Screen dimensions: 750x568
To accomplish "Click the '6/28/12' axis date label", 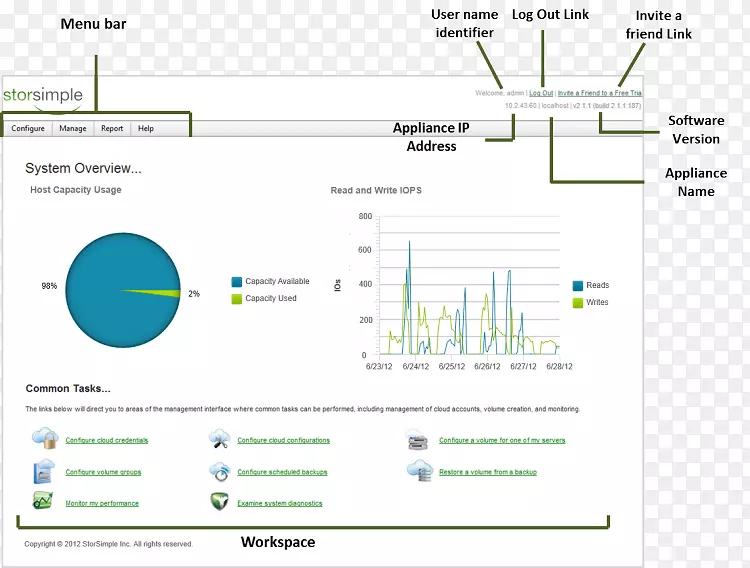I will click(x=559, y=367).
